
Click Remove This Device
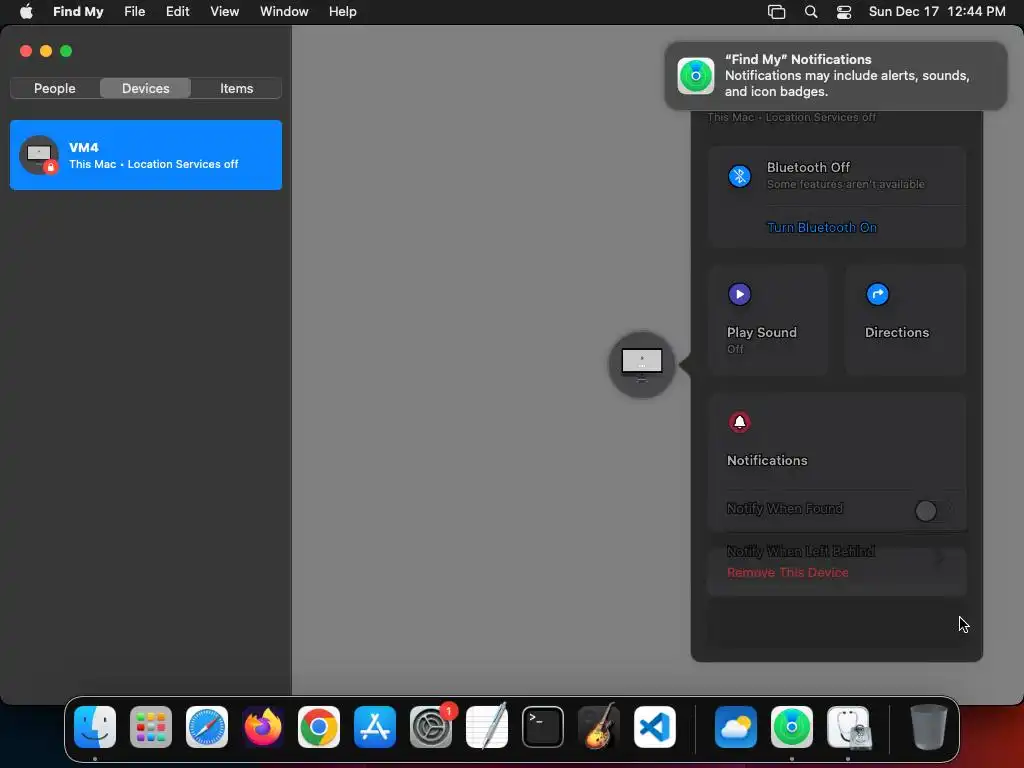[x=788, y=572]
